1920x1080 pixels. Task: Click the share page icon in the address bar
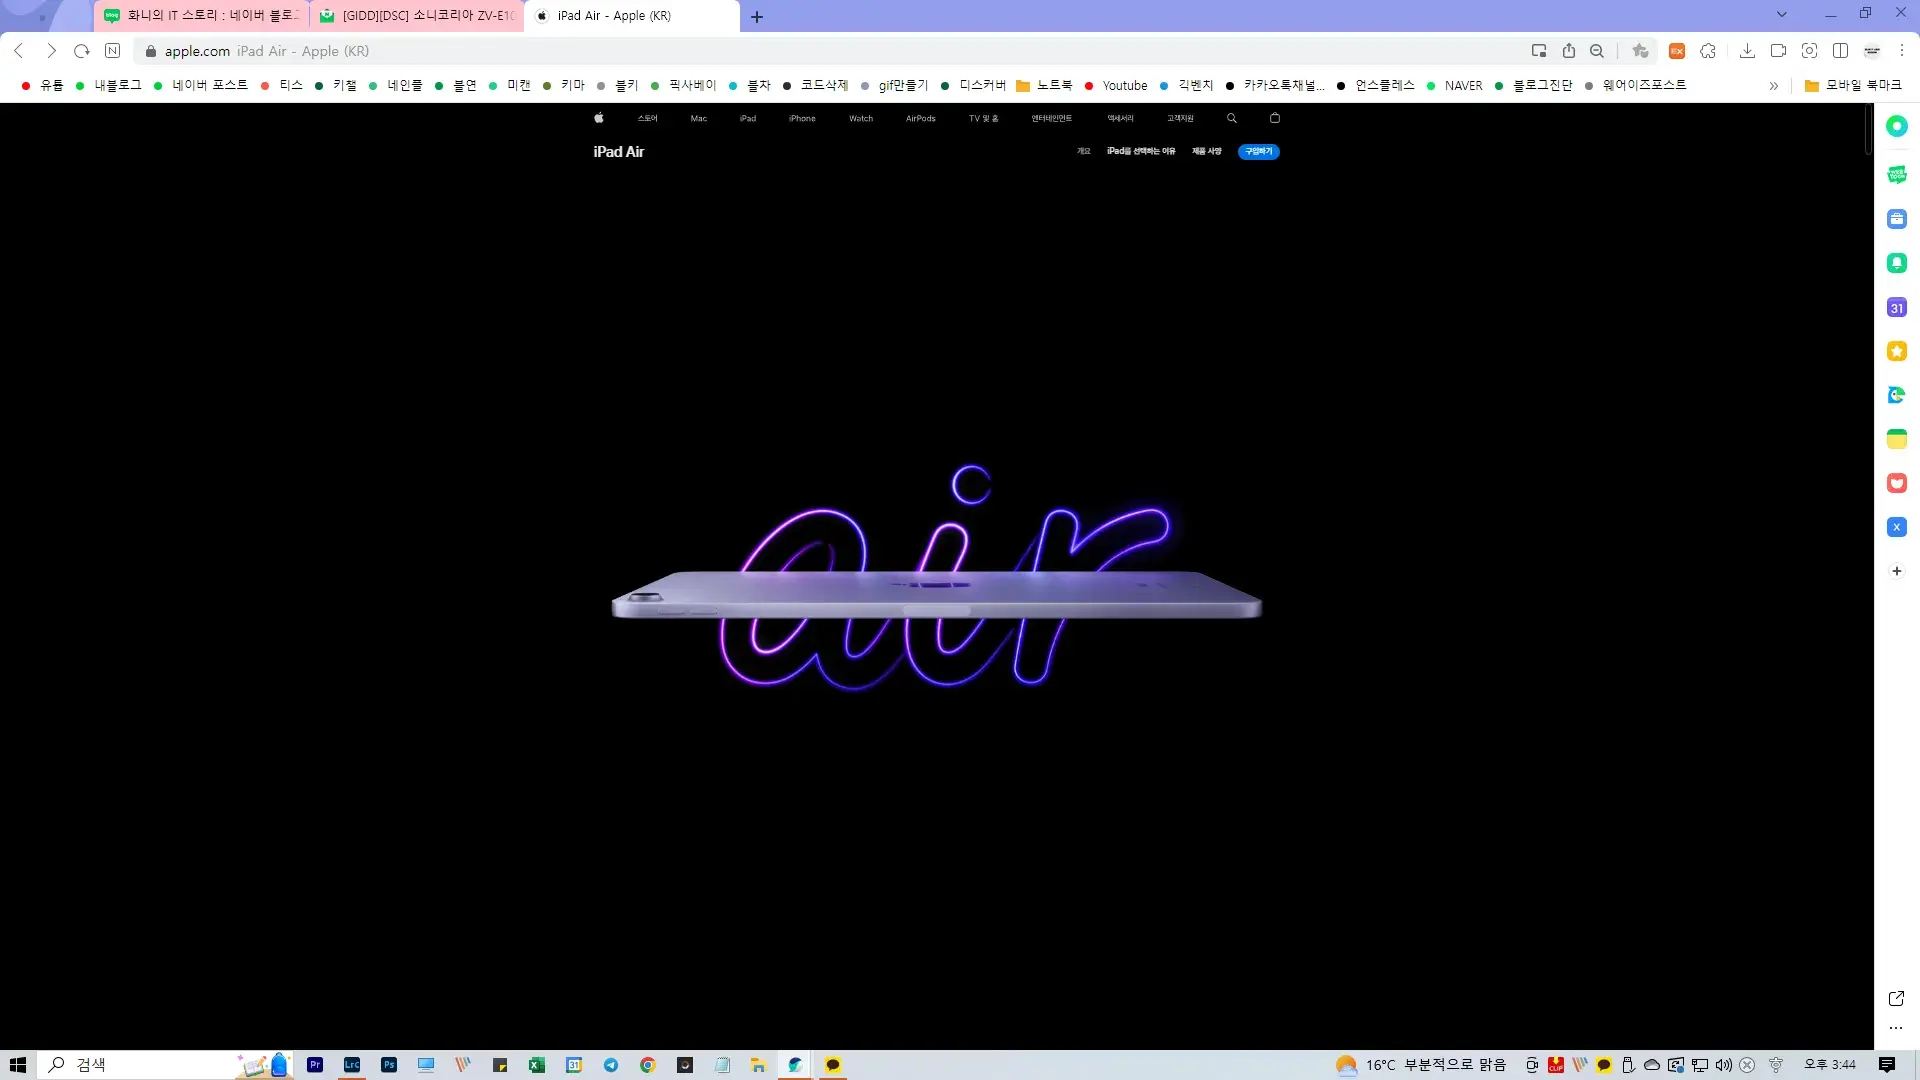click(1569, 51)
